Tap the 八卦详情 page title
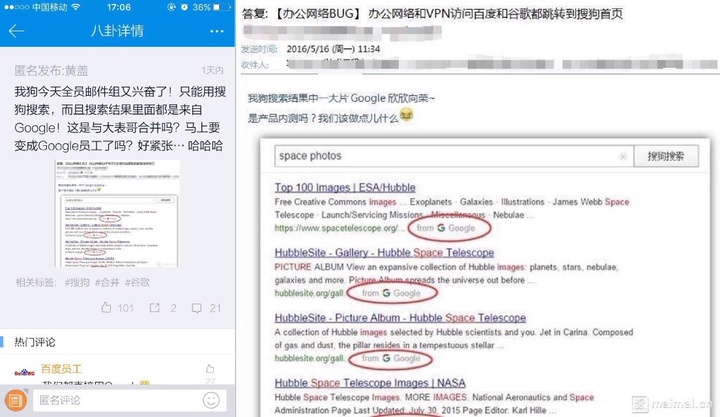The image size is (720, 417). coord(117,31)
